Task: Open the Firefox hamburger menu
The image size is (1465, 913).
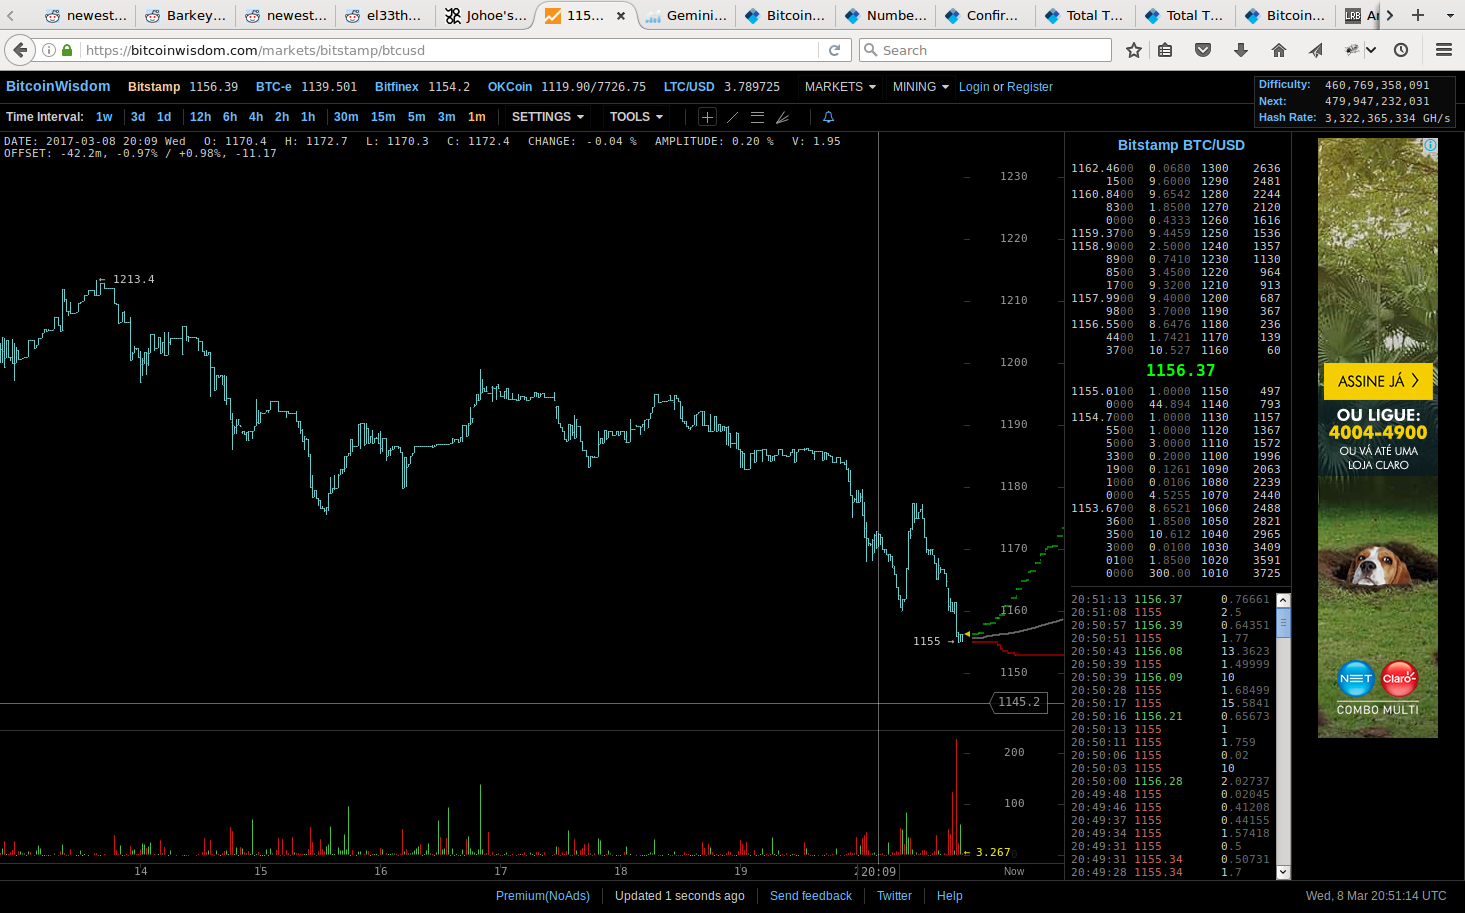Action: click(x=1443, y=50)
